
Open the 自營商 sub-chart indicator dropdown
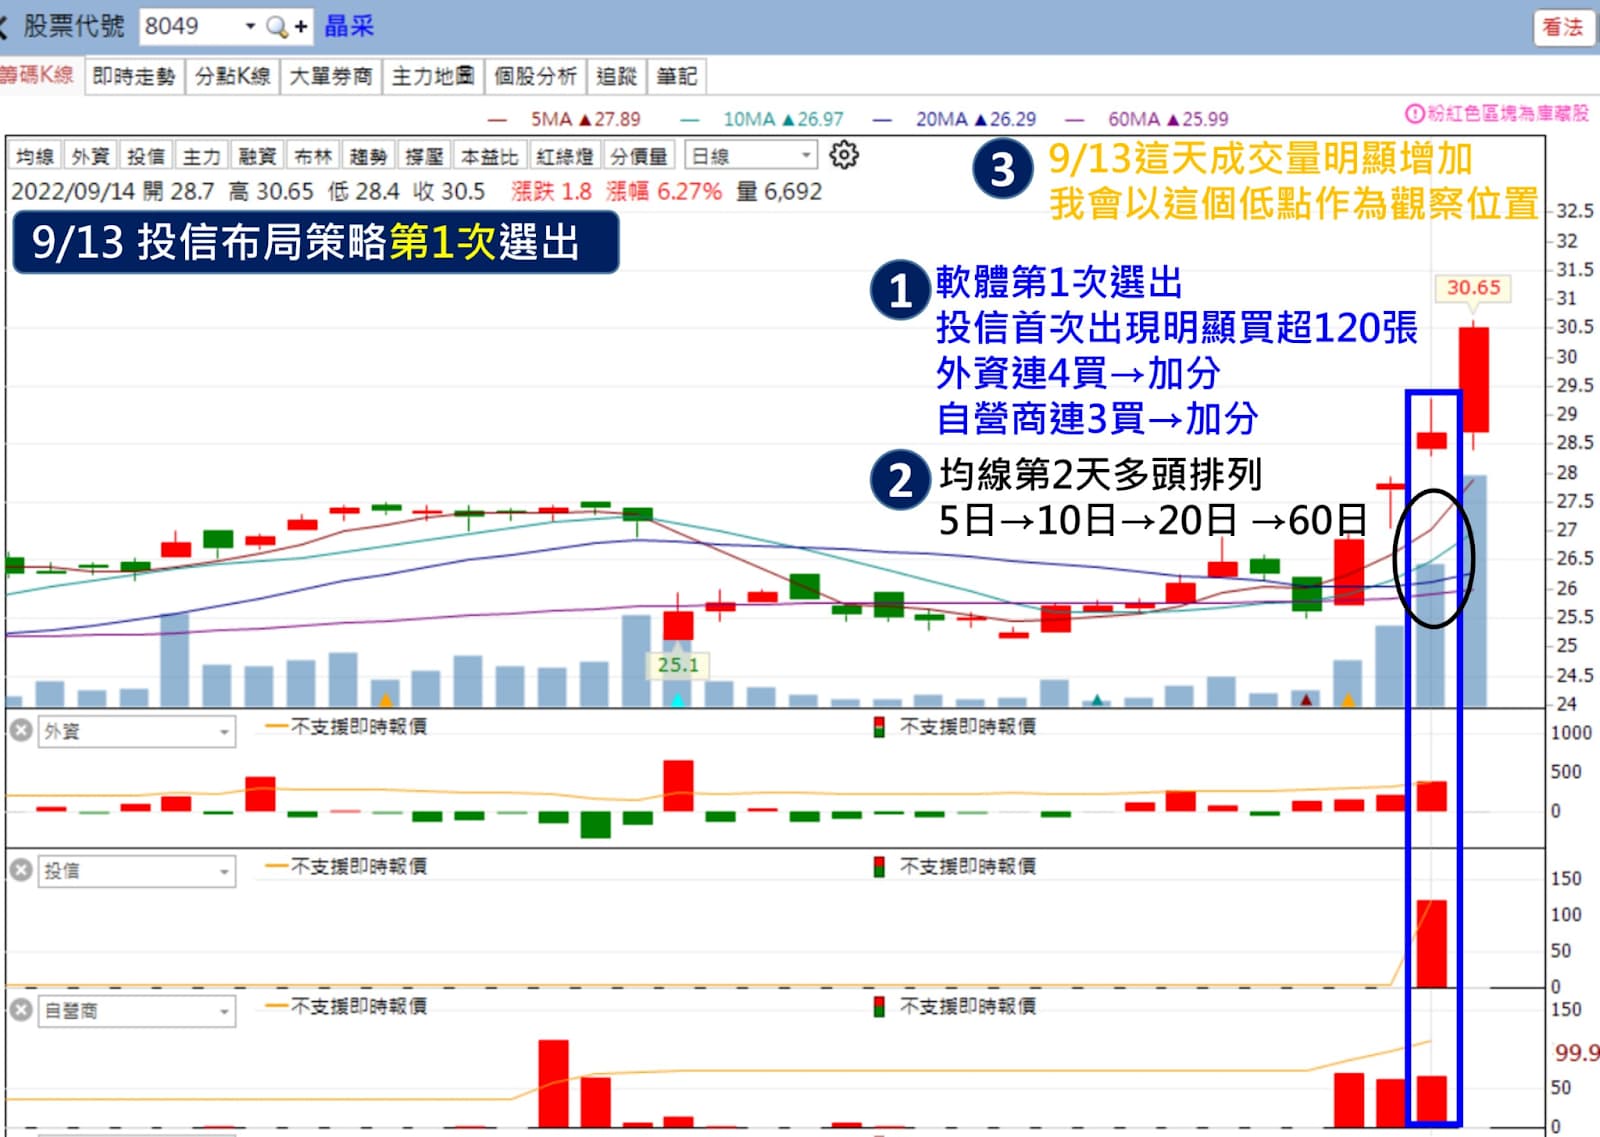138,1012
